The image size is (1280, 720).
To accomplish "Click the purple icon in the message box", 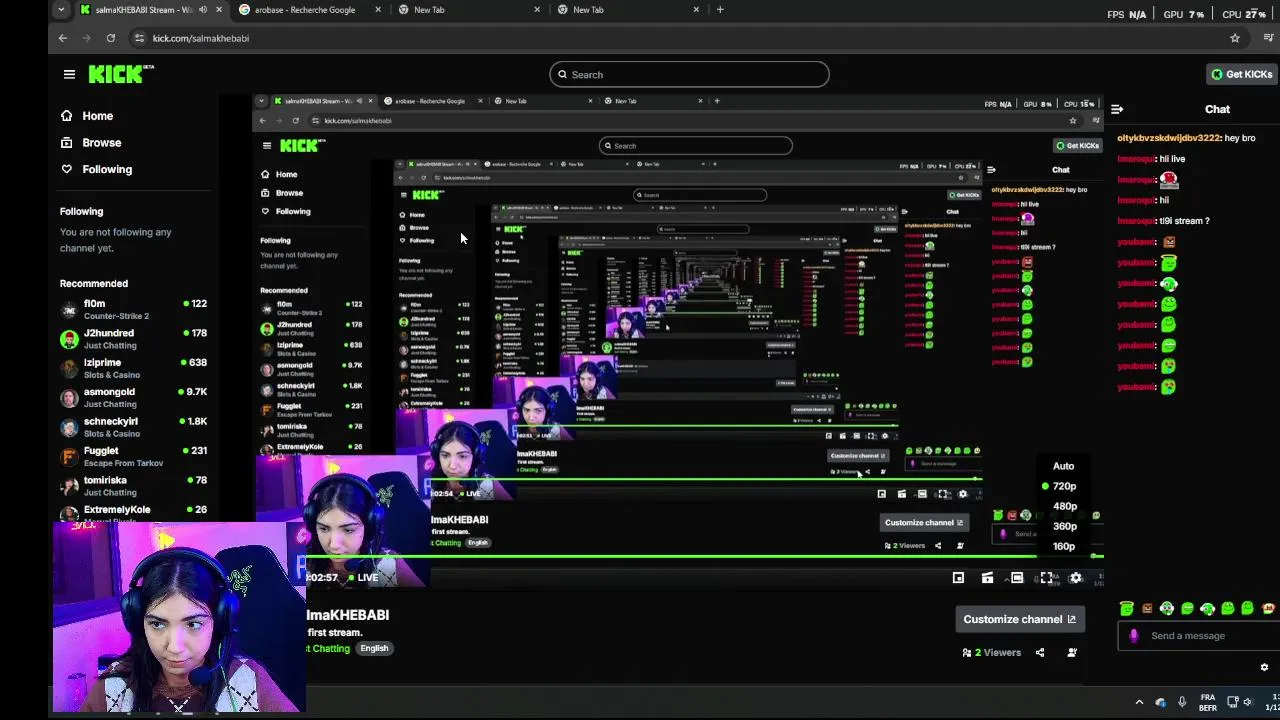I will coord(1133,636).
